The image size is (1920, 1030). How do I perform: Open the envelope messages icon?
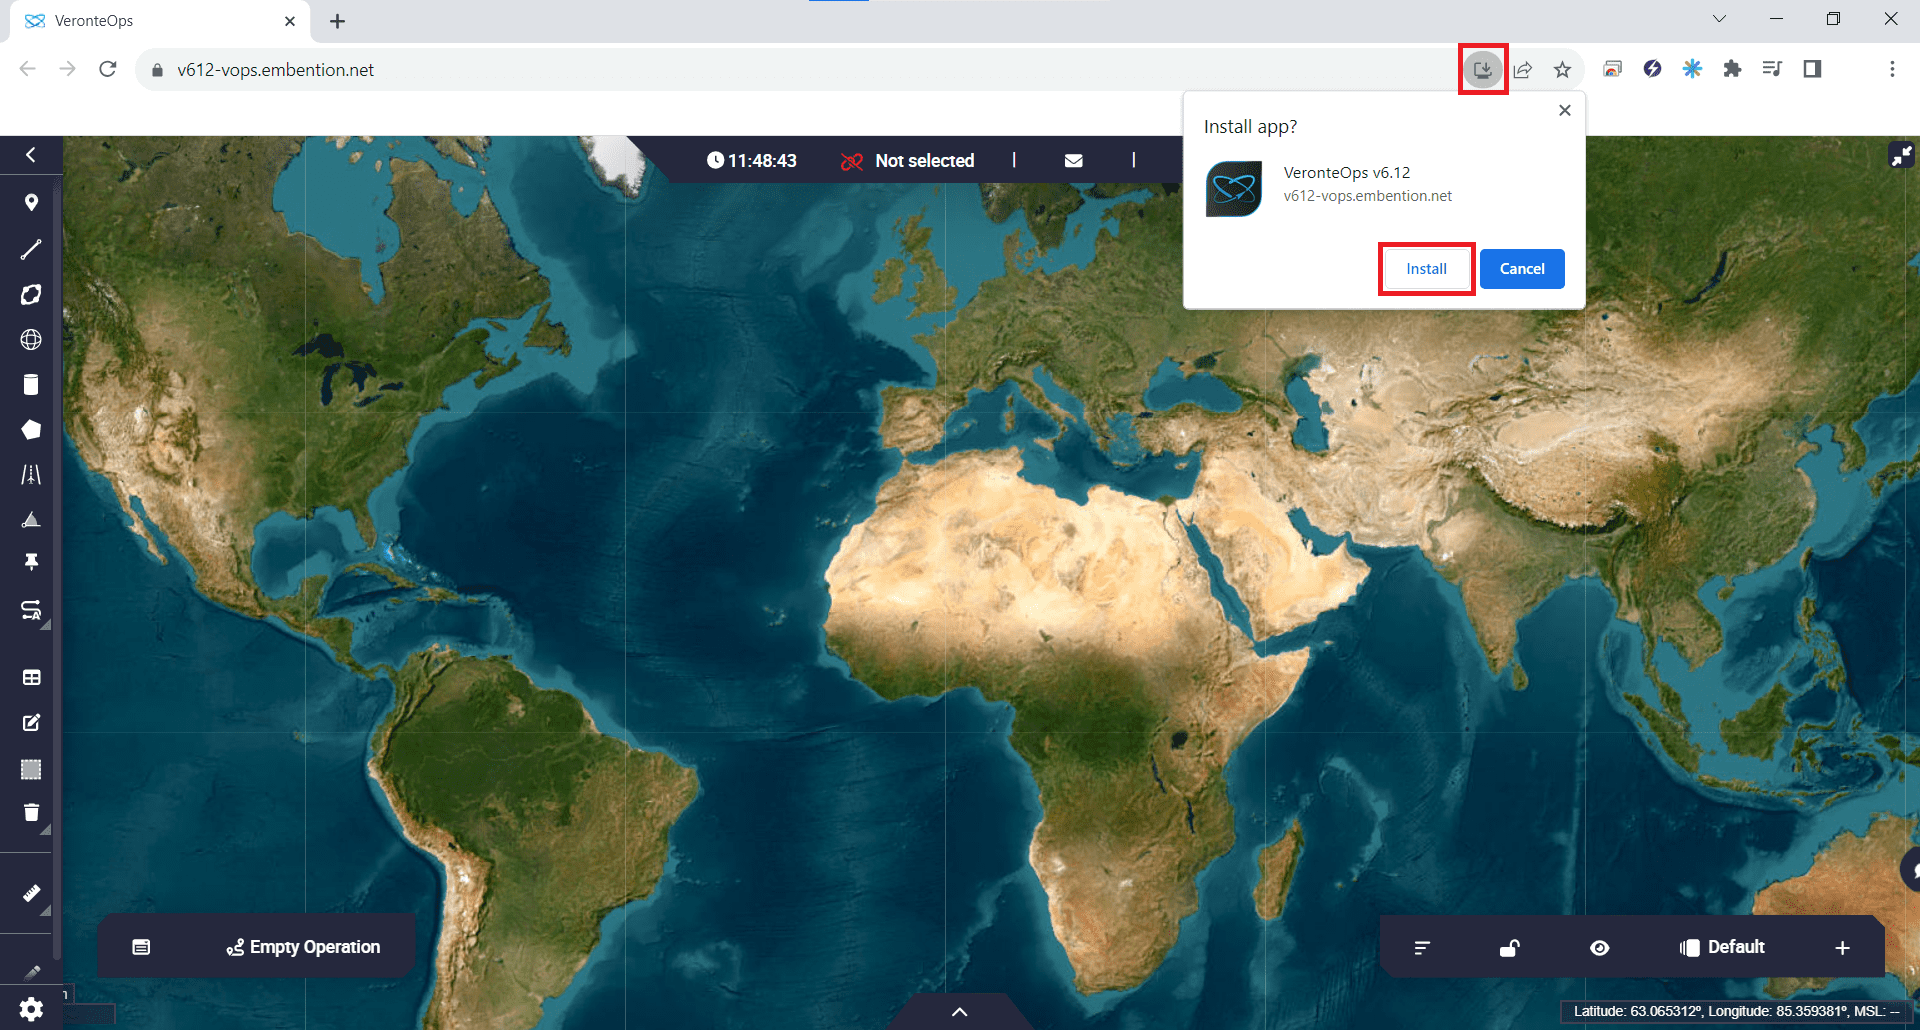pyautogui.click(x=1073, y=161)
